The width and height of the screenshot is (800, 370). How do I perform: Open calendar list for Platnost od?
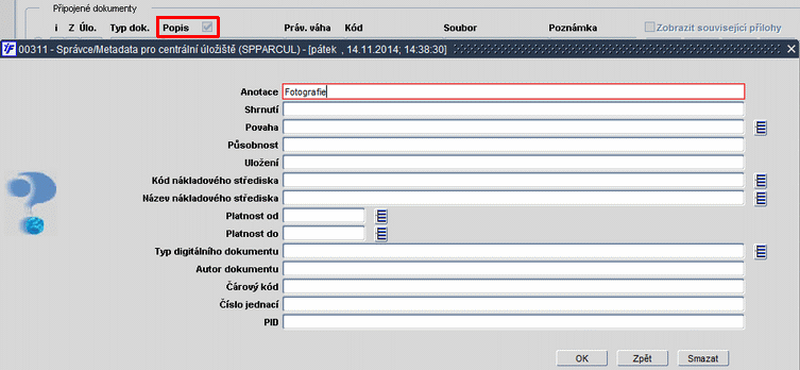pos(382,216)
